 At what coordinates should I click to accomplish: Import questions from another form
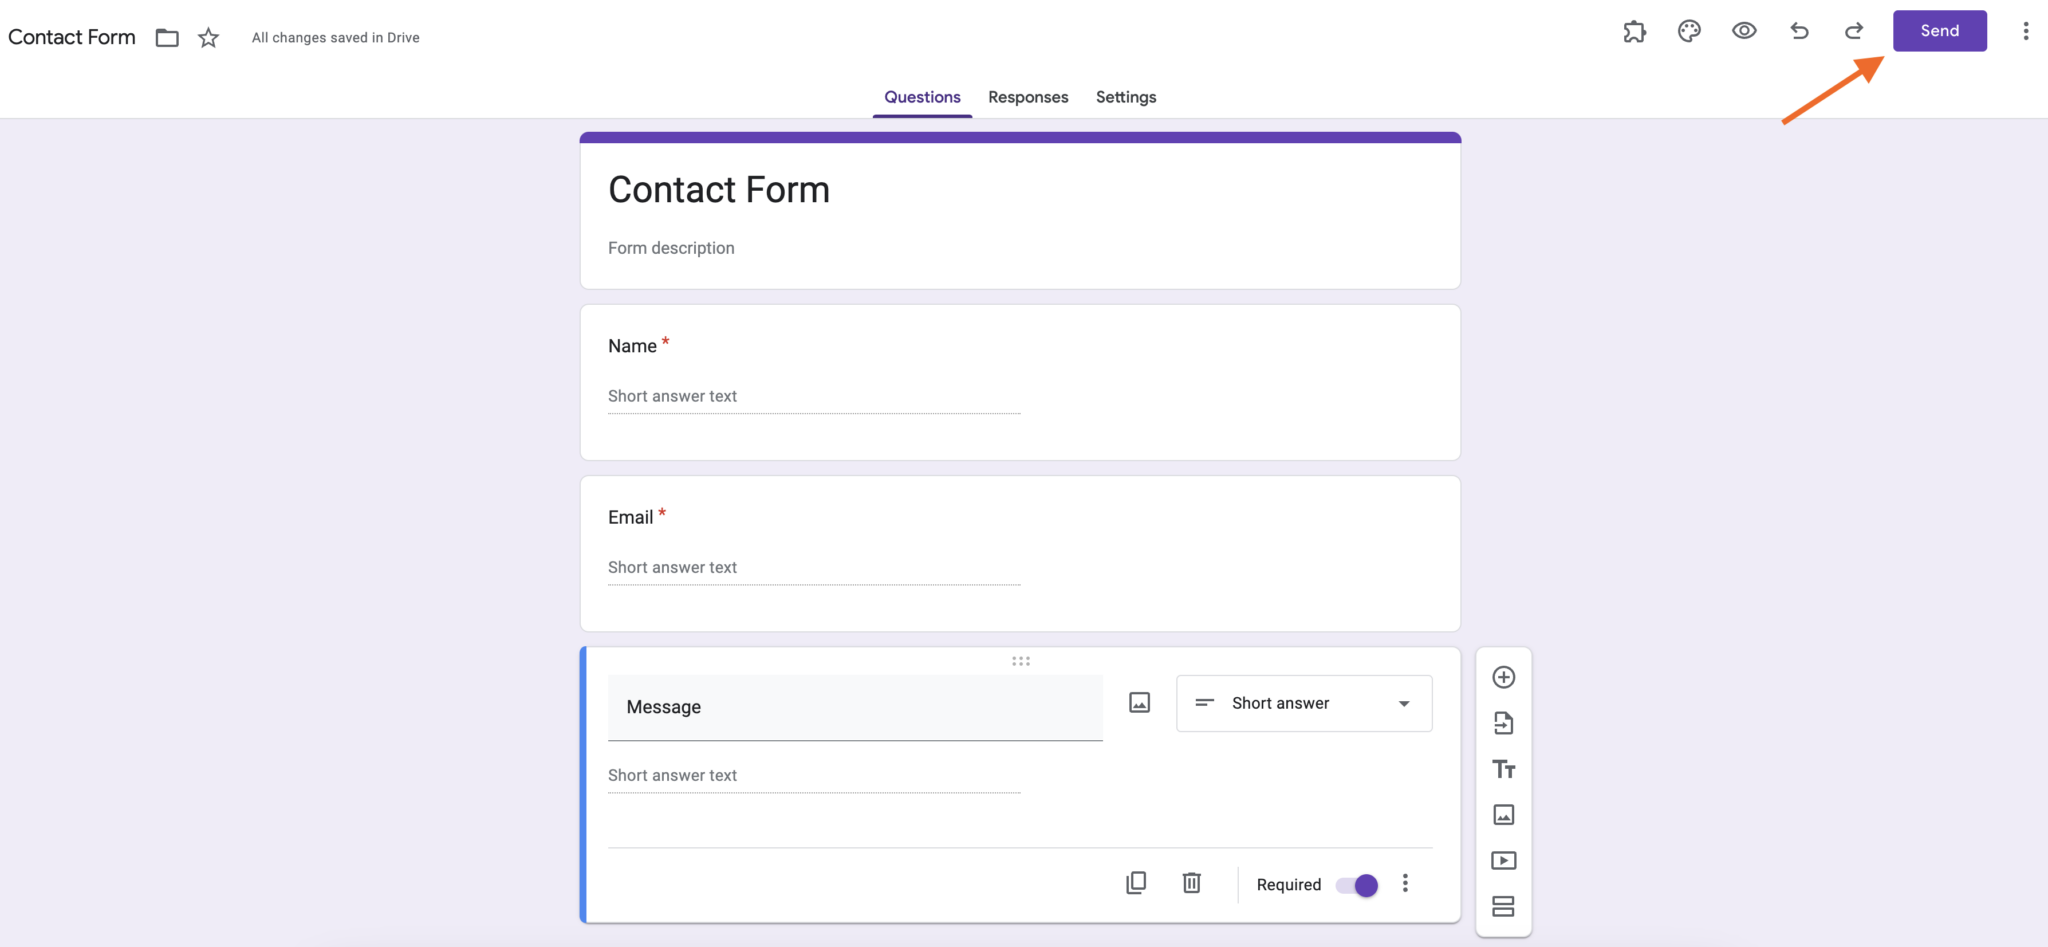[x=1504, y=722]
